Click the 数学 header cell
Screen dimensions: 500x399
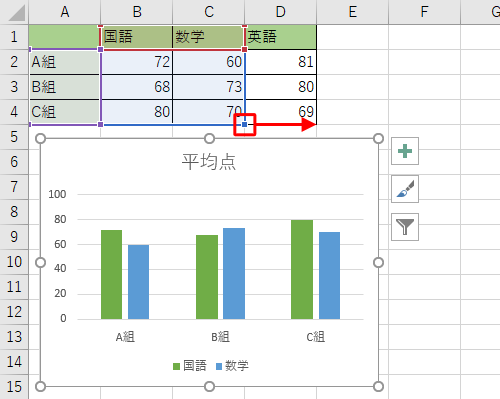(x=209, y=37)
